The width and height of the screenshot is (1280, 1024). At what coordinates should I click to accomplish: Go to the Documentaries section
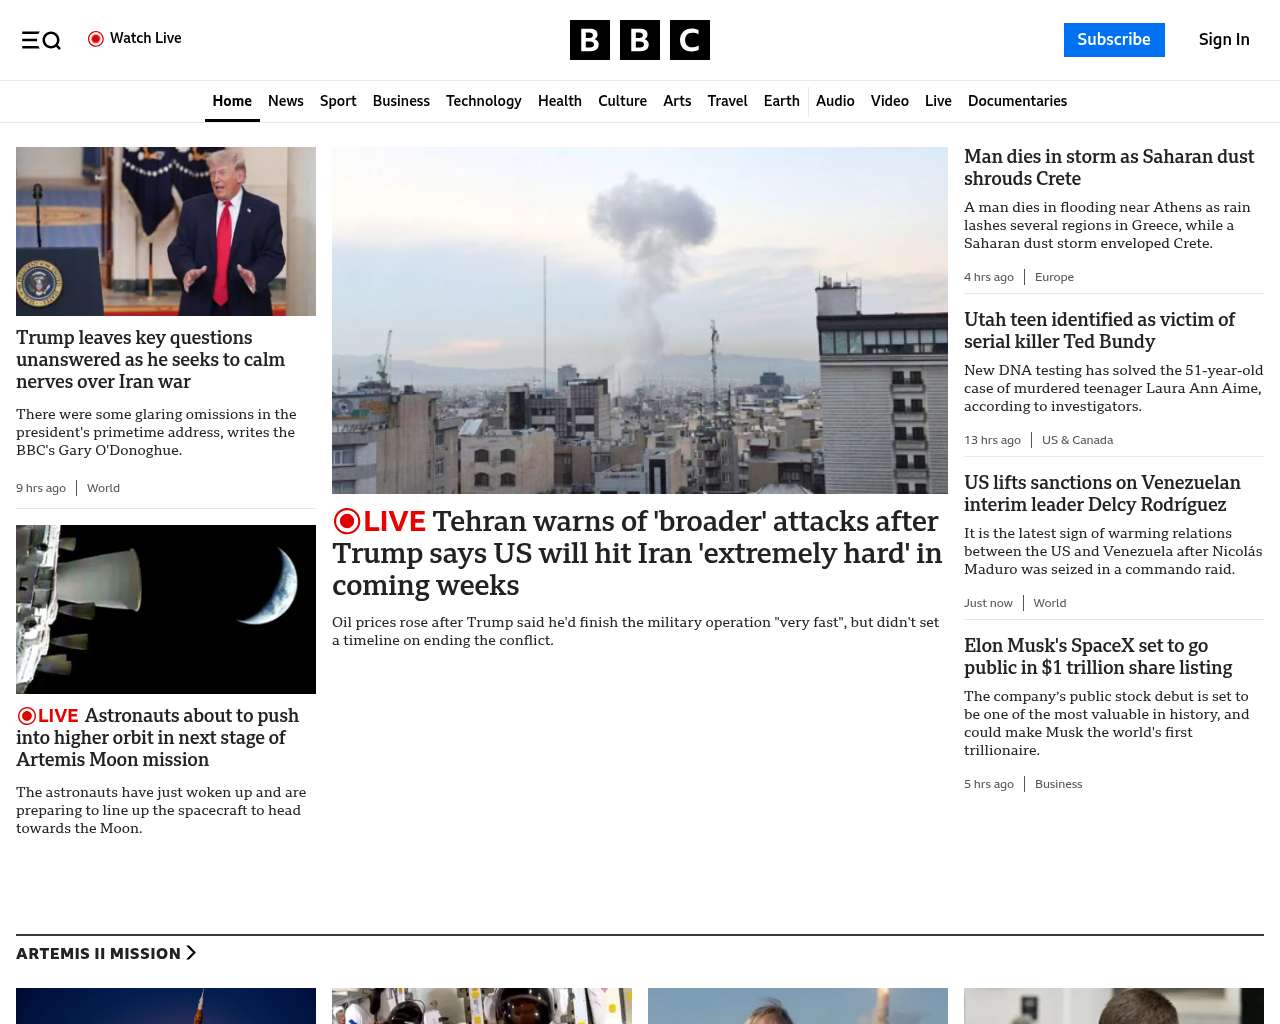[1017, 101]
